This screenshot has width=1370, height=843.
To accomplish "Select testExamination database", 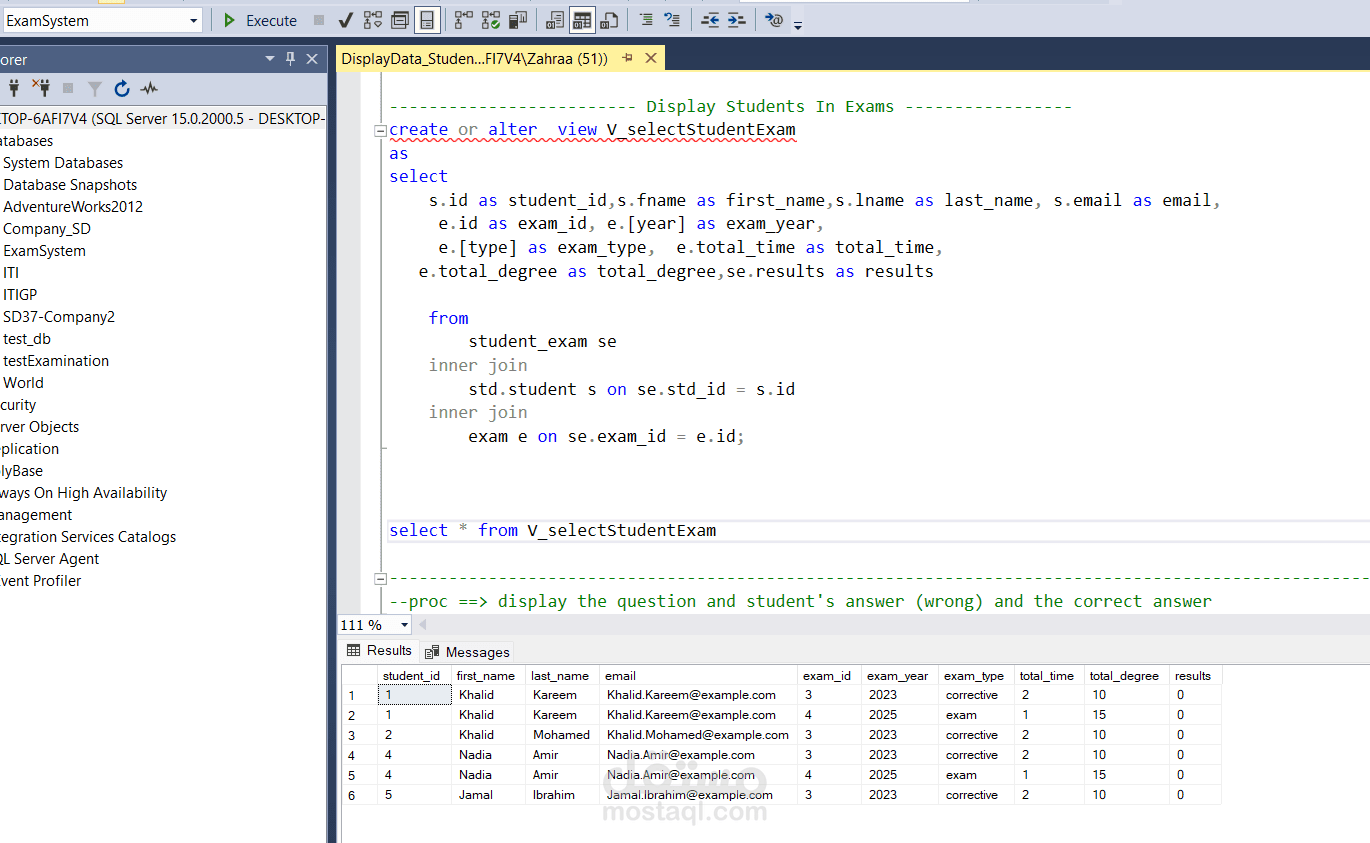I will (x=56, y=361).
